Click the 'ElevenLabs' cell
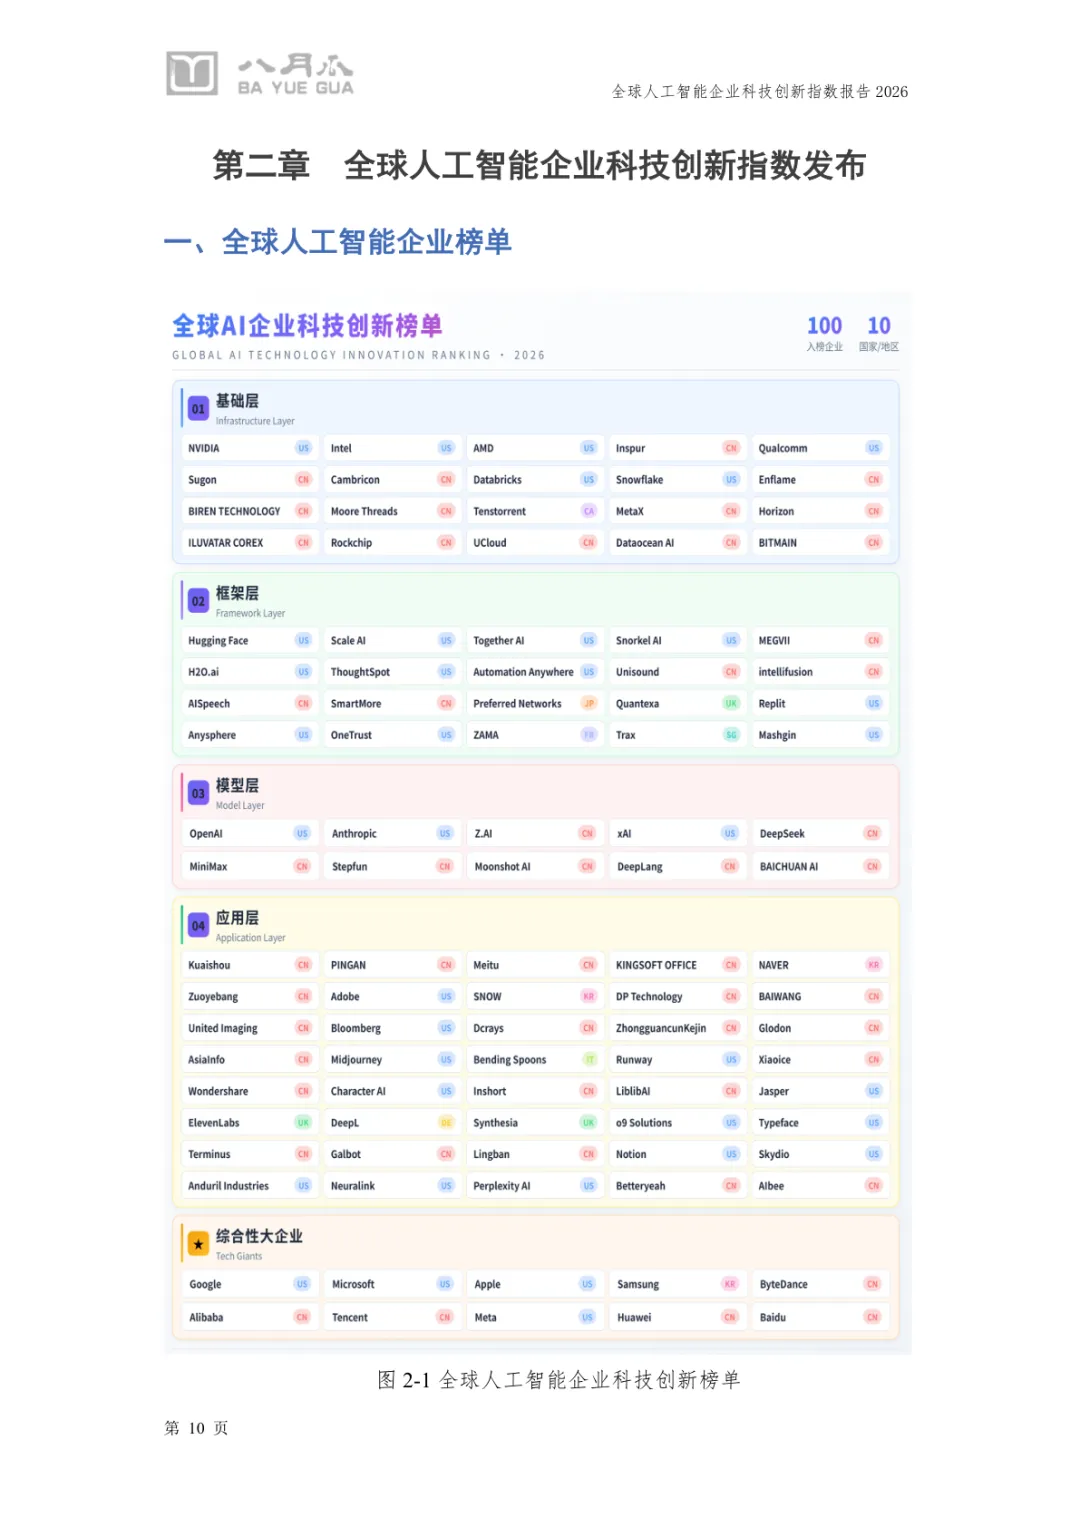The width and height of the screenshot is (1080, 1527). pyautogui.click(x=249, y=1123)
